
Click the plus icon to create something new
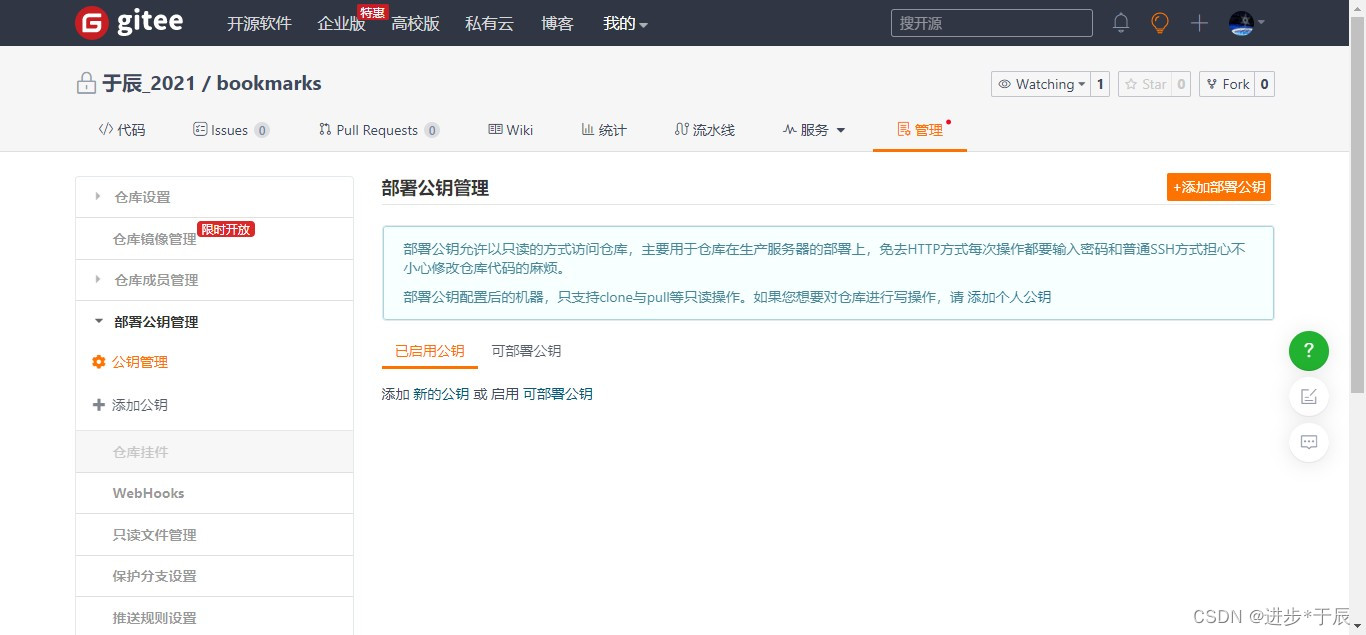point(1198,22)
